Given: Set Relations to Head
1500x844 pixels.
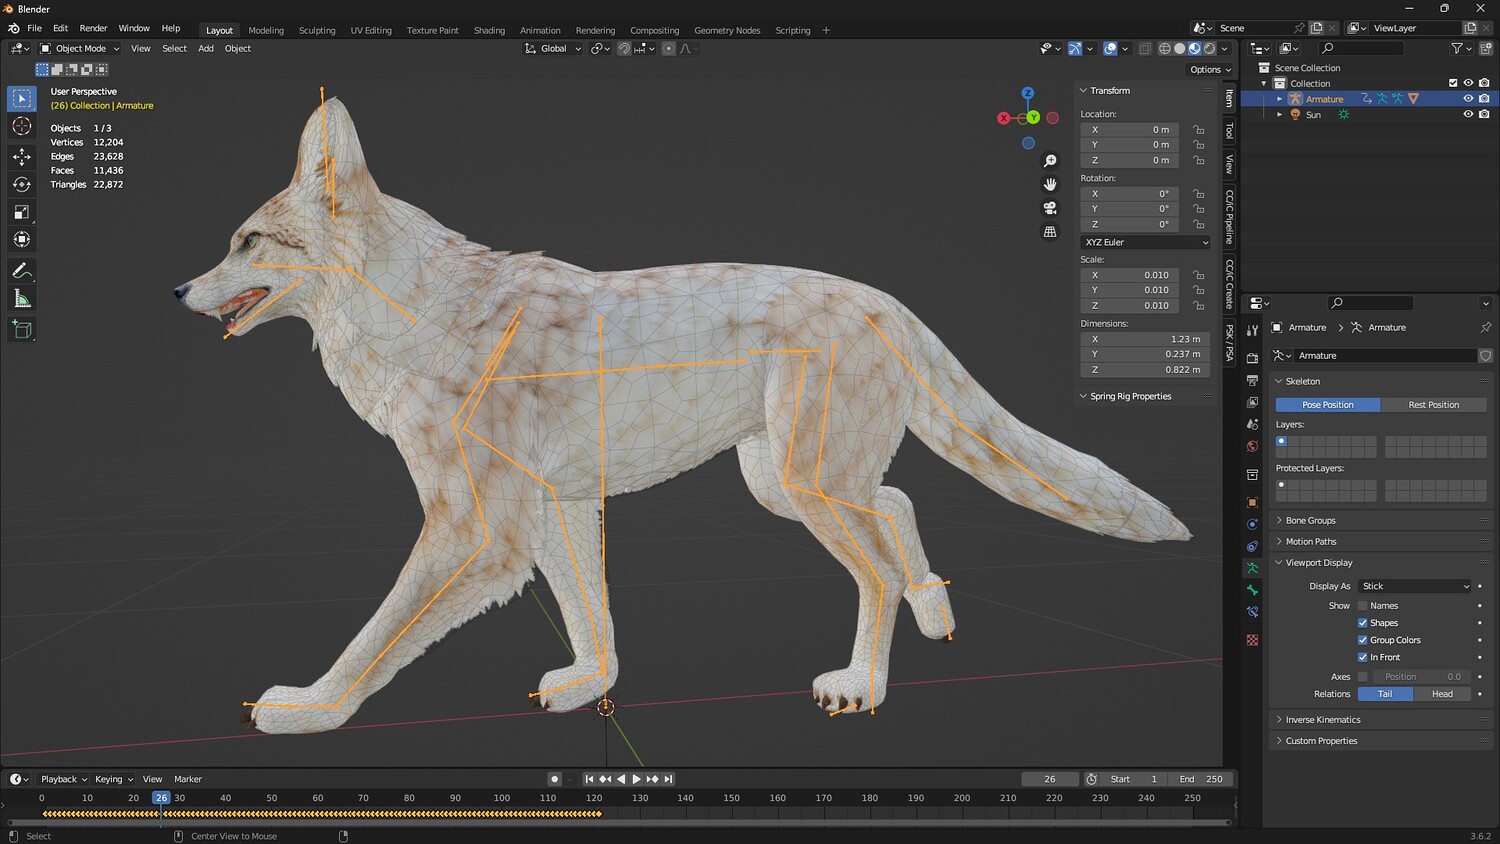Looking at the screenshot, I should pyautogui.click(x=1441, y=694).
